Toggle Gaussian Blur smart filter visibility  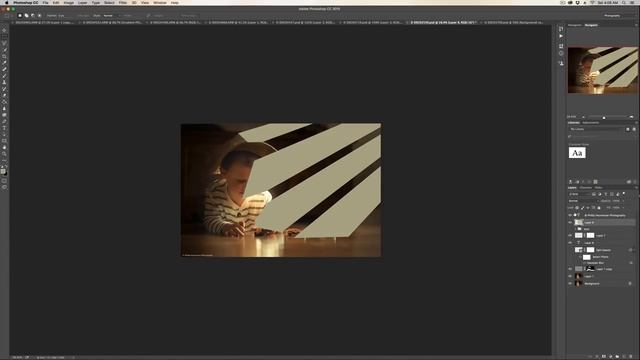click(x=584, y=263)
